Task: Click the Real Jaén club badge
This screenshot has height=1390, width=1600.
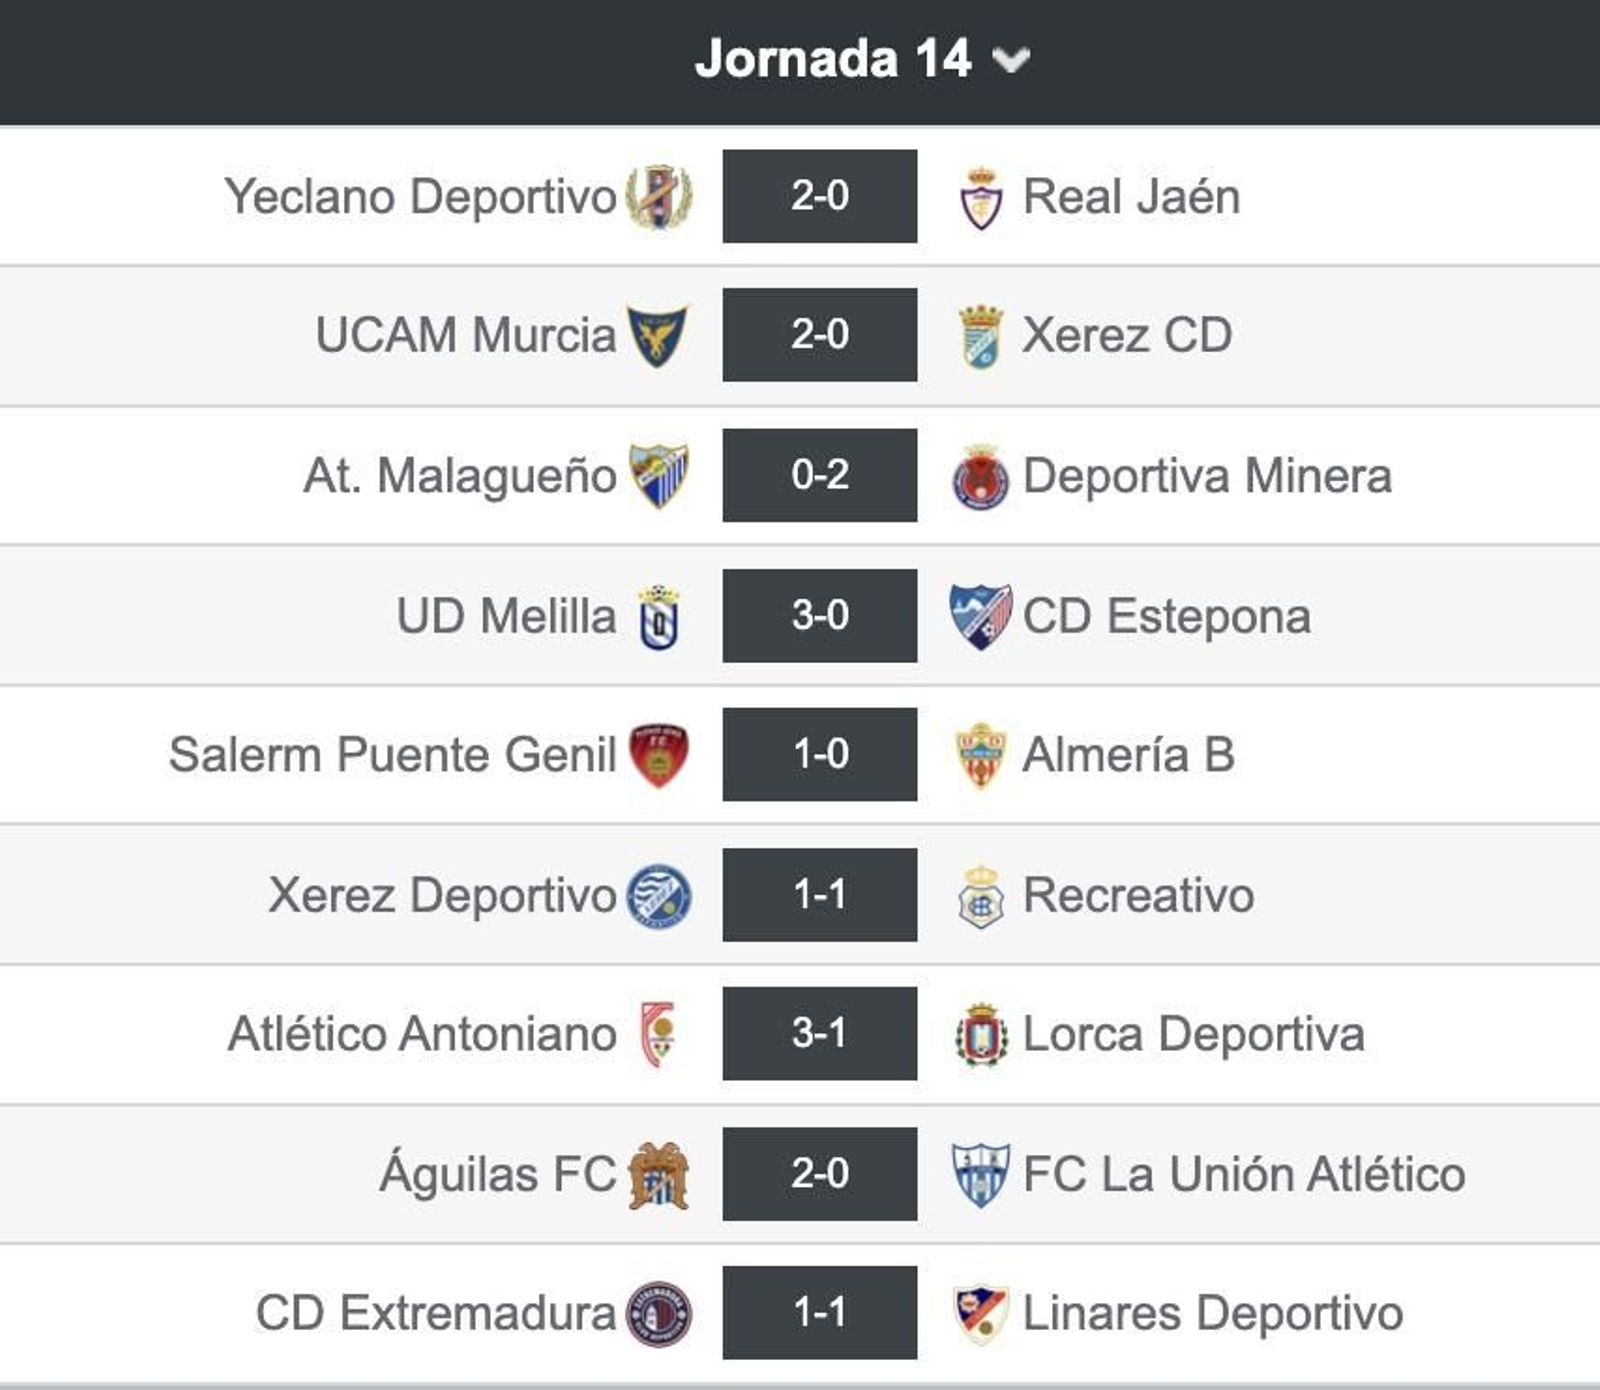Action: point(980,195)
